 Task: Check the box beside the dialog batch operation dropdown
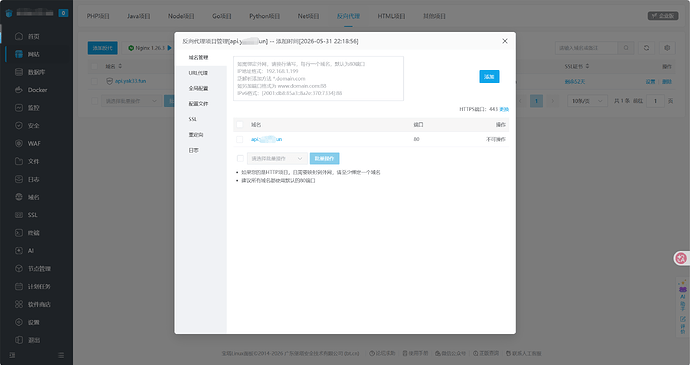click(240, 159)
